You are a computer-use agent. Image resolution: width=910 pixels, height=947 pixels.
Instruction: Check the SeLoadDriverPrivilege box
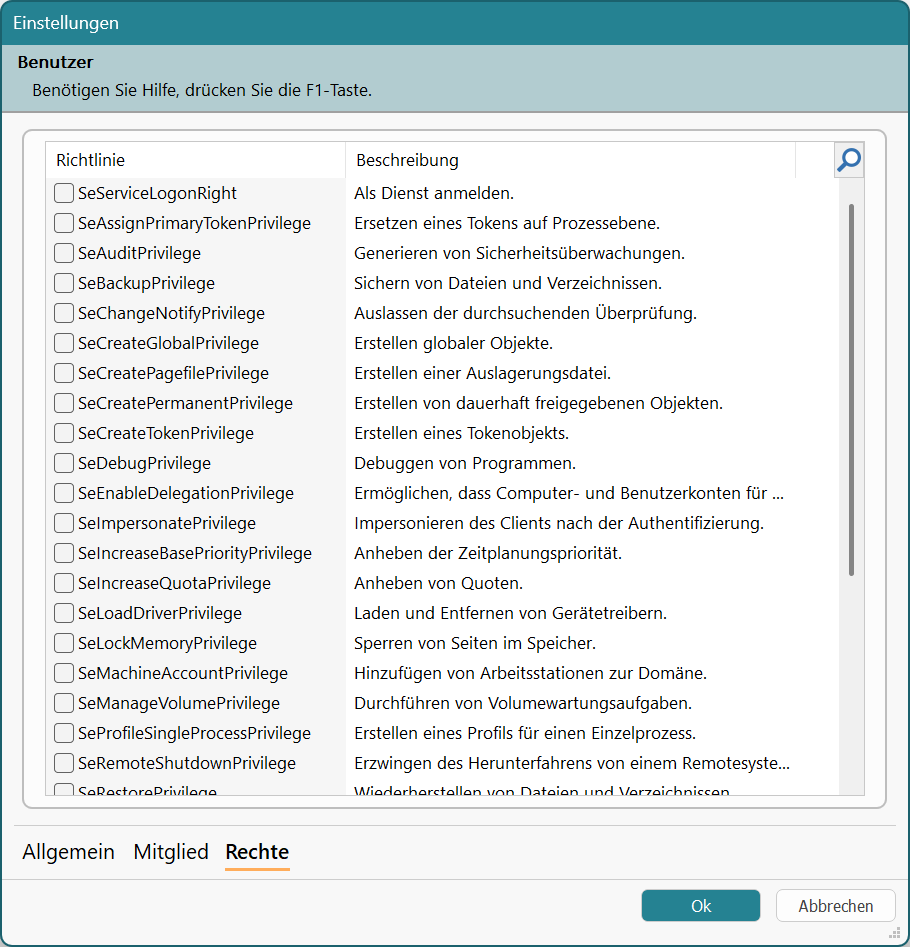coord(64,613)
